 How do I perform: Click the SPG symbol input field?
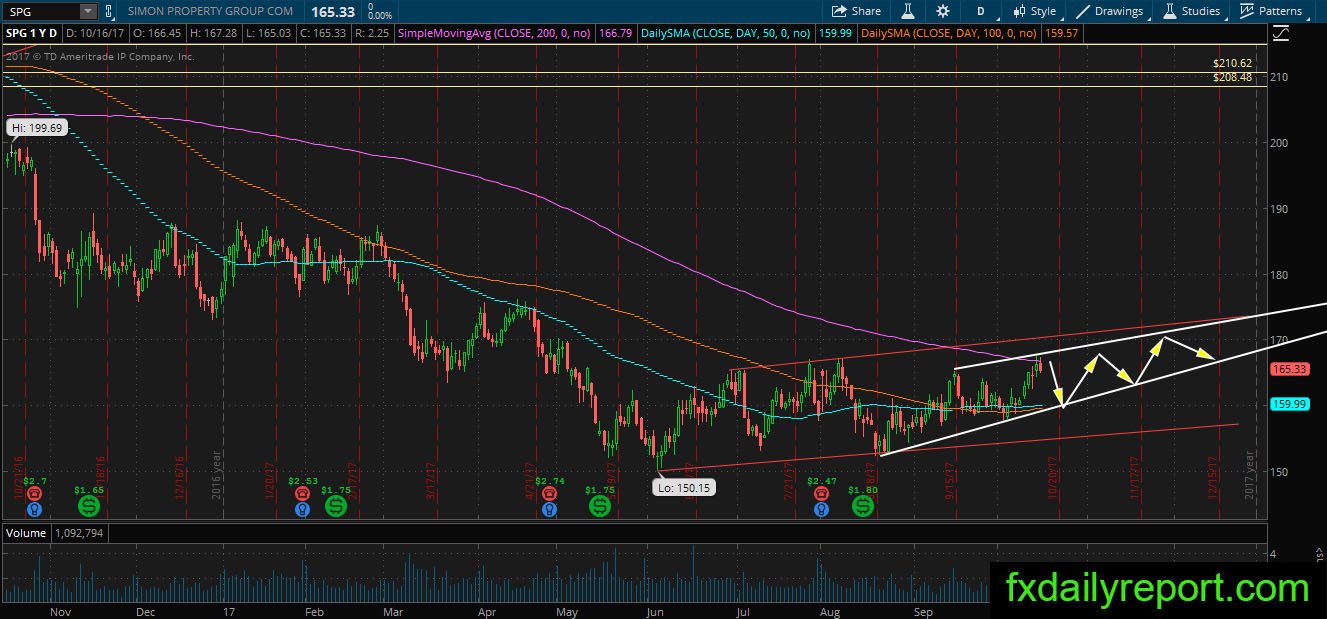click(x=40, y=11)
